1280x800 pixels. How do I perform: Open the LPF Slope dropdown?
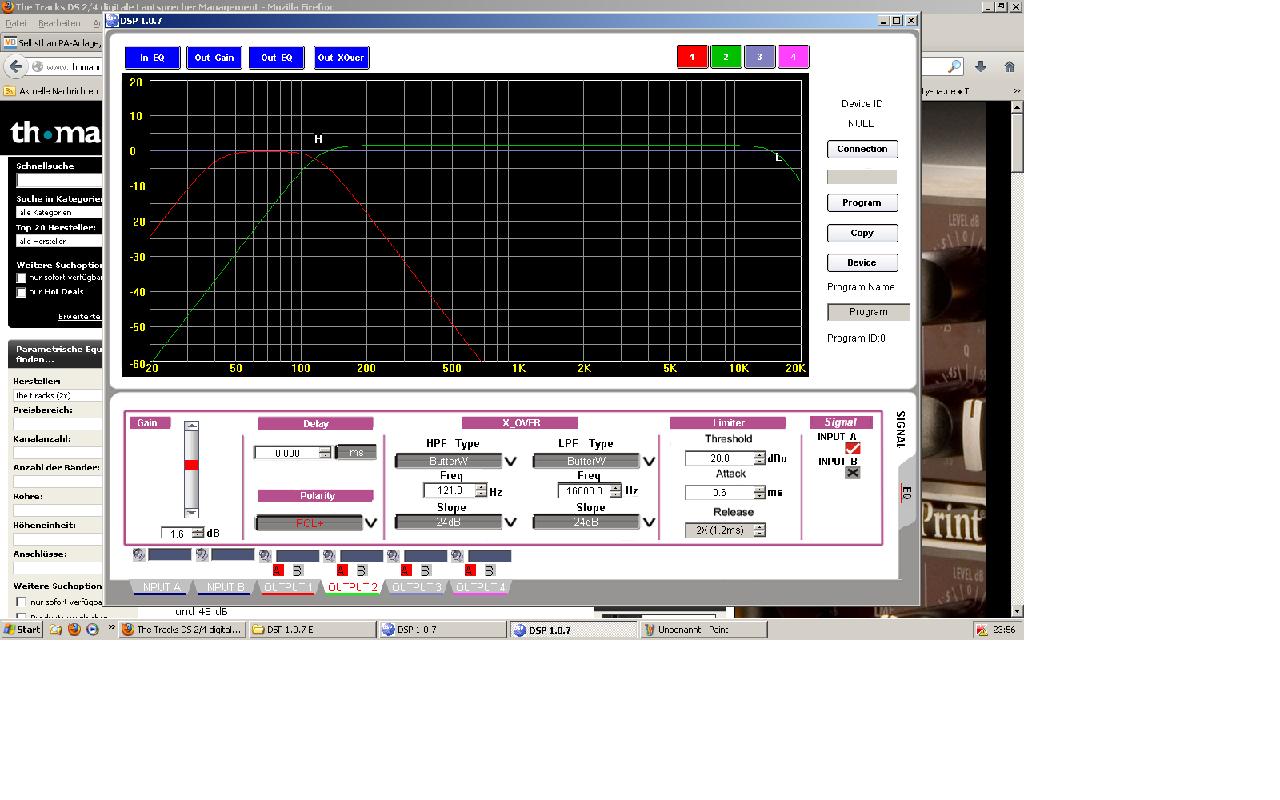(x=649, y=522)
